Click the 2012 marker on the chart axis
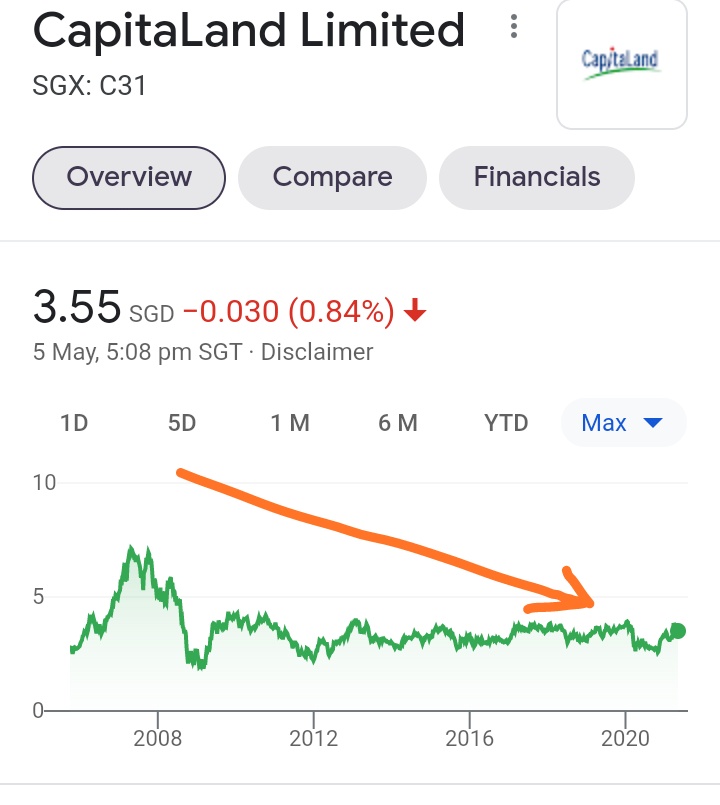Image resolution: width=720 pixels, height=805 pixels. tap(313, 738)
